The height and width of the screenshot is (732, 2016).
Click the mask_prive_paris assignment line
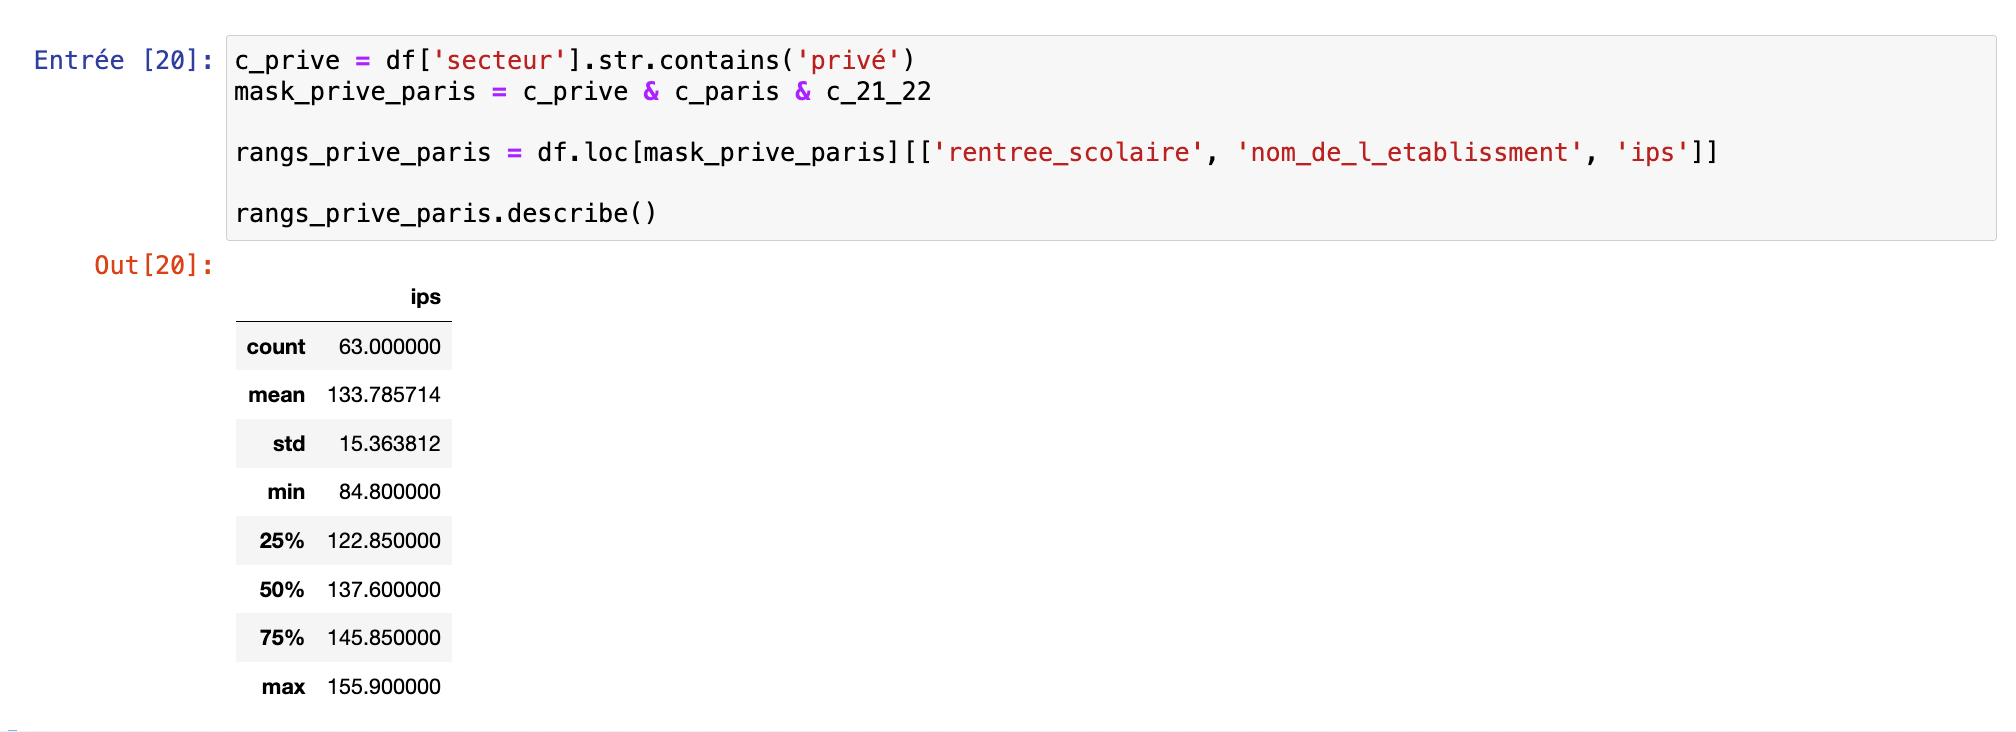click(582, 92)
